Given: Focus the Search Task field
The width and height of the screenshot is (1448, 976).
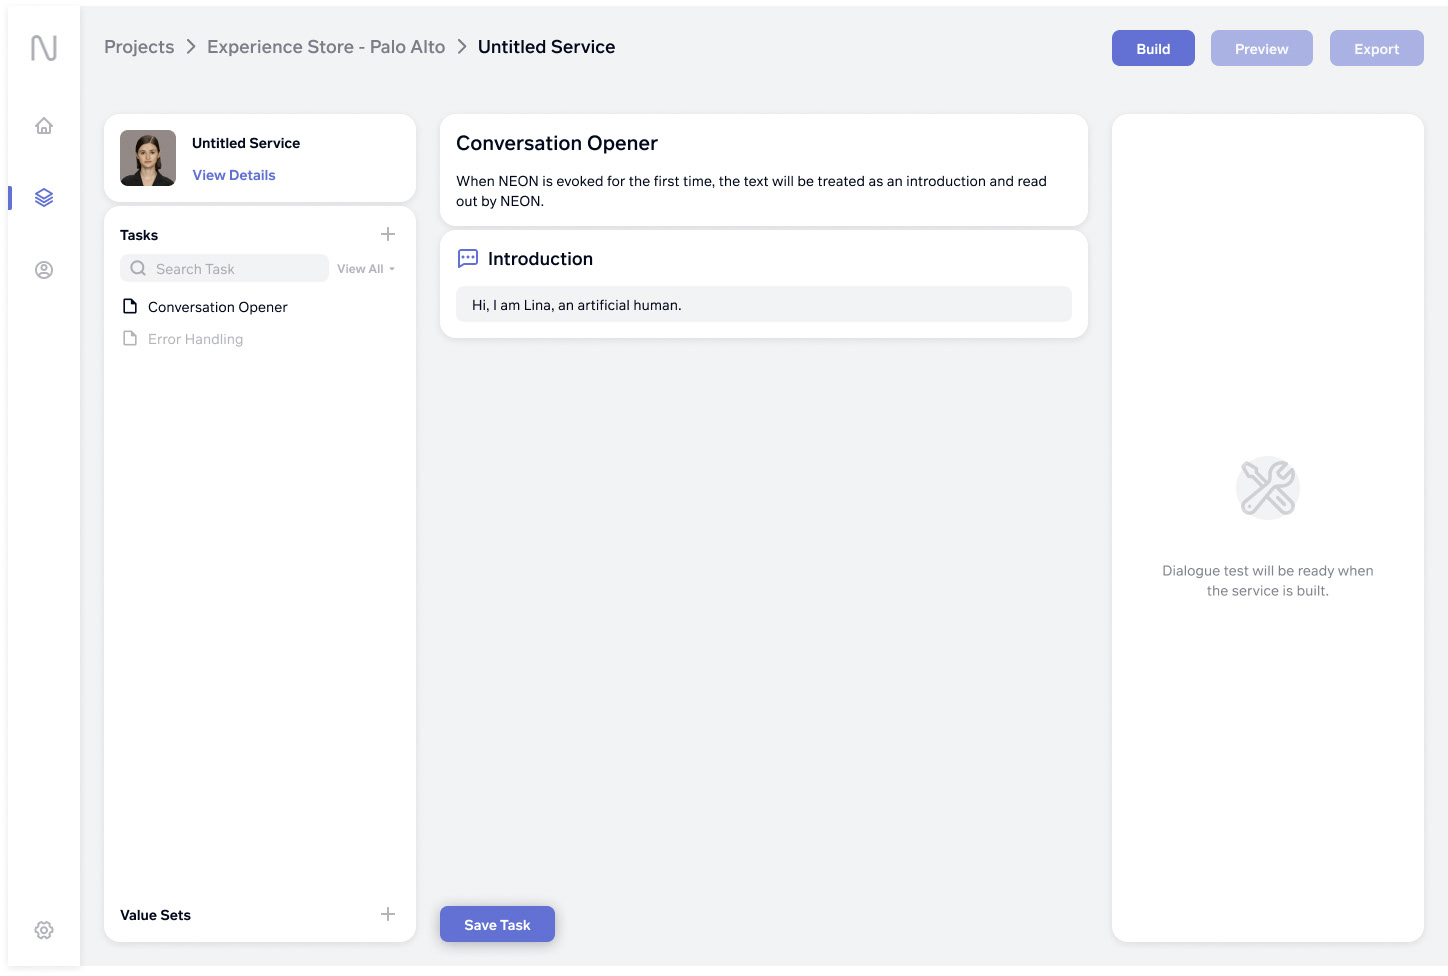Looking at the screenshot, I should coord(236,269).
